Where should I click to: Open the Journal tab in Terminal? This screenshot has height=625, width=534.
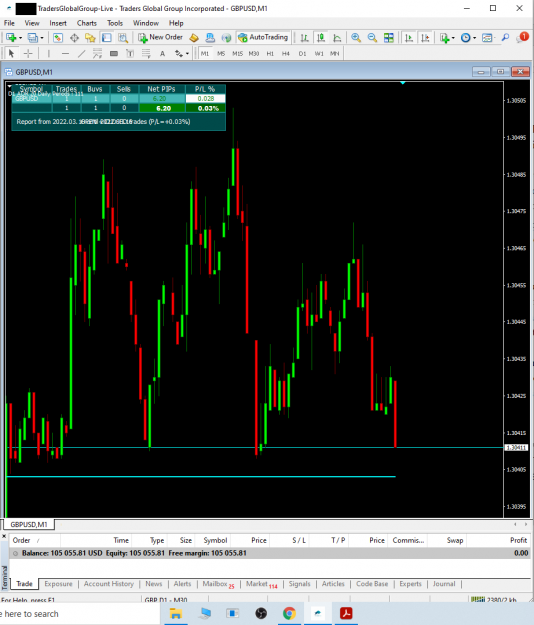pos(444,584)
